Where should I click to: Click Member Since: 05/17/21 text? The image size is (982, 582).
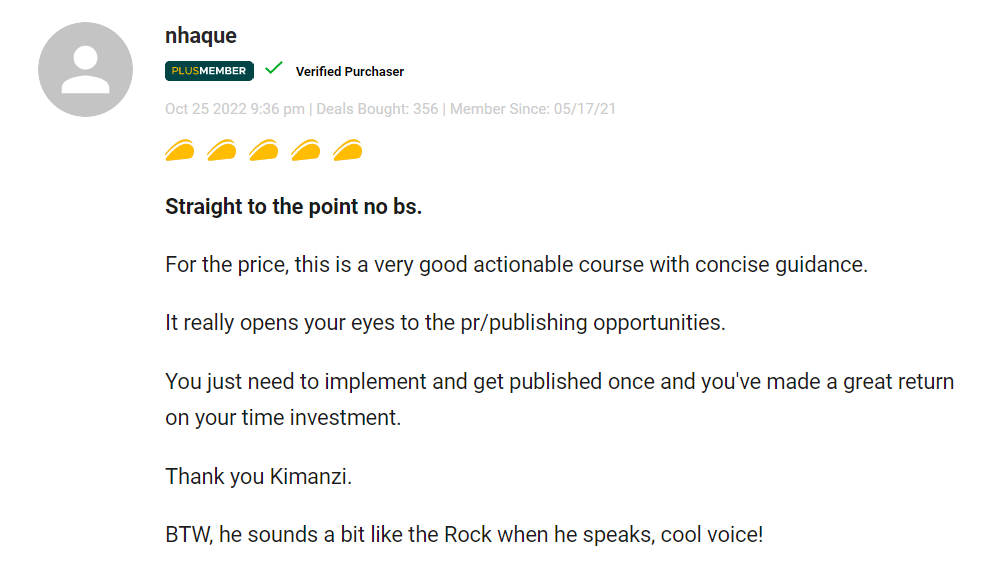(x=533, y=109)
